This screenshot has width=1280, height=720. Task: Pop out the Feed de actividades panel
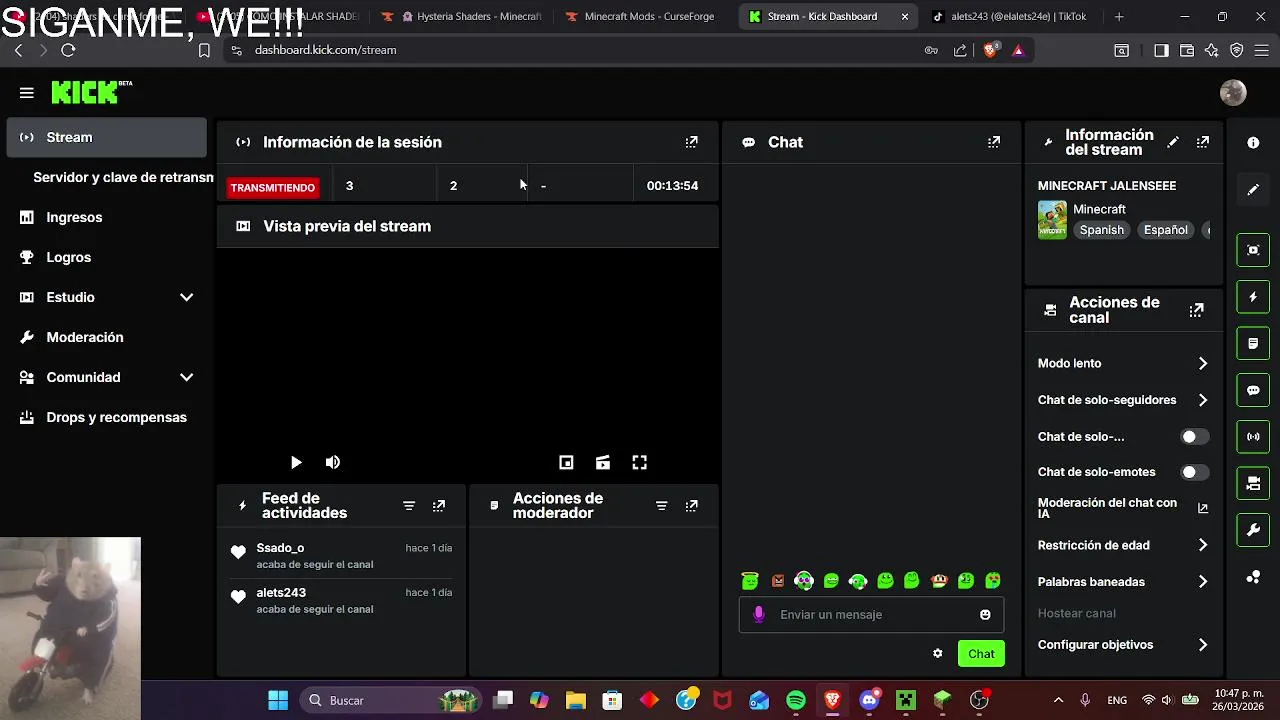439,506
